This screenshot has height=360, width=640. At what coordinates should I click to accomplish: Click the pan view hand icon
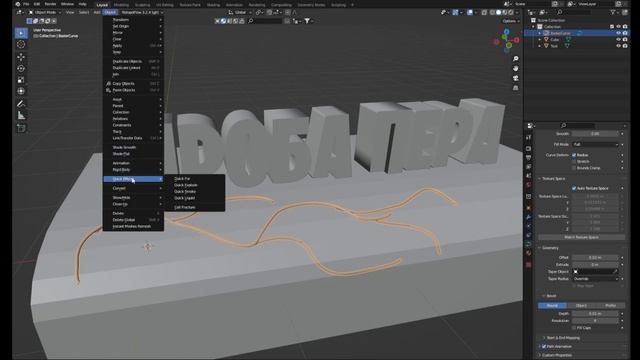tap(516, 68)
